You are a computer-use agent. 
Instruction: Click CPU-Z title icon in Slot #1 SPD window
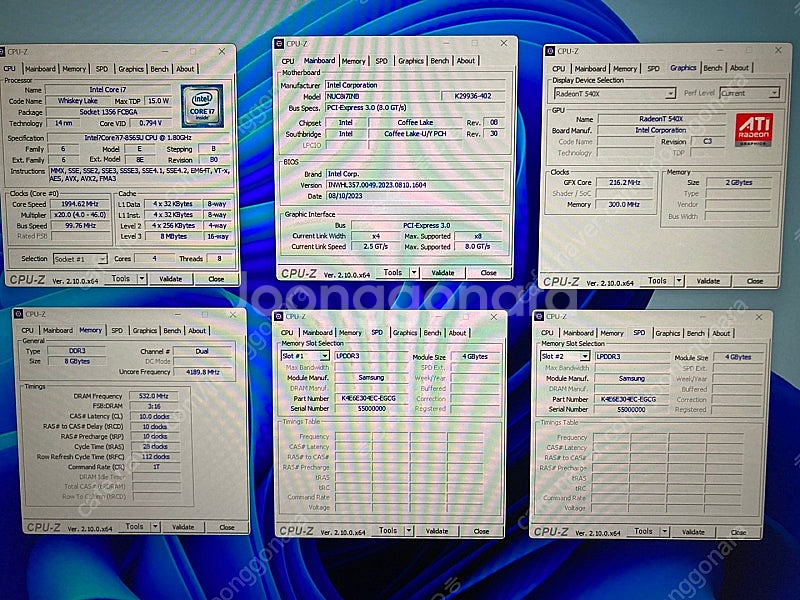coord(279,317)
